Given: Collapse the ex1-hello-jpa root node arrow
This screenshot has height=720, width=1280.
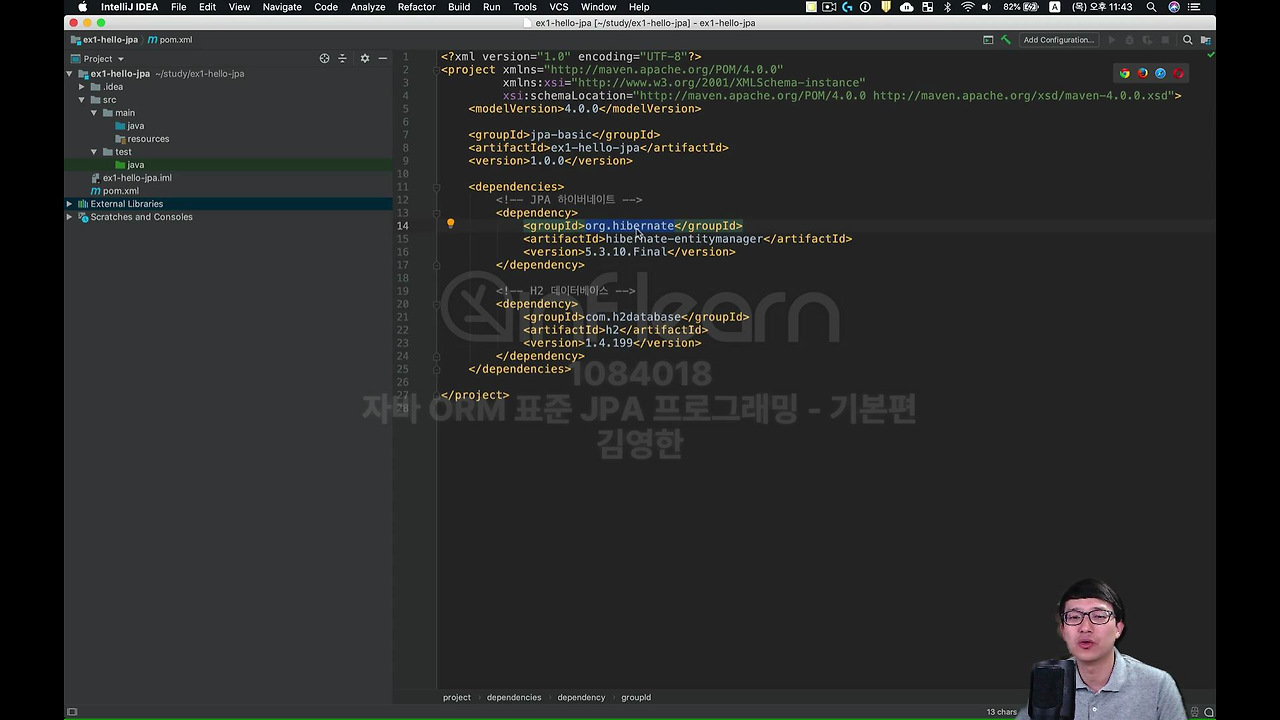Looking at the screenshot, I should point(70,74).
